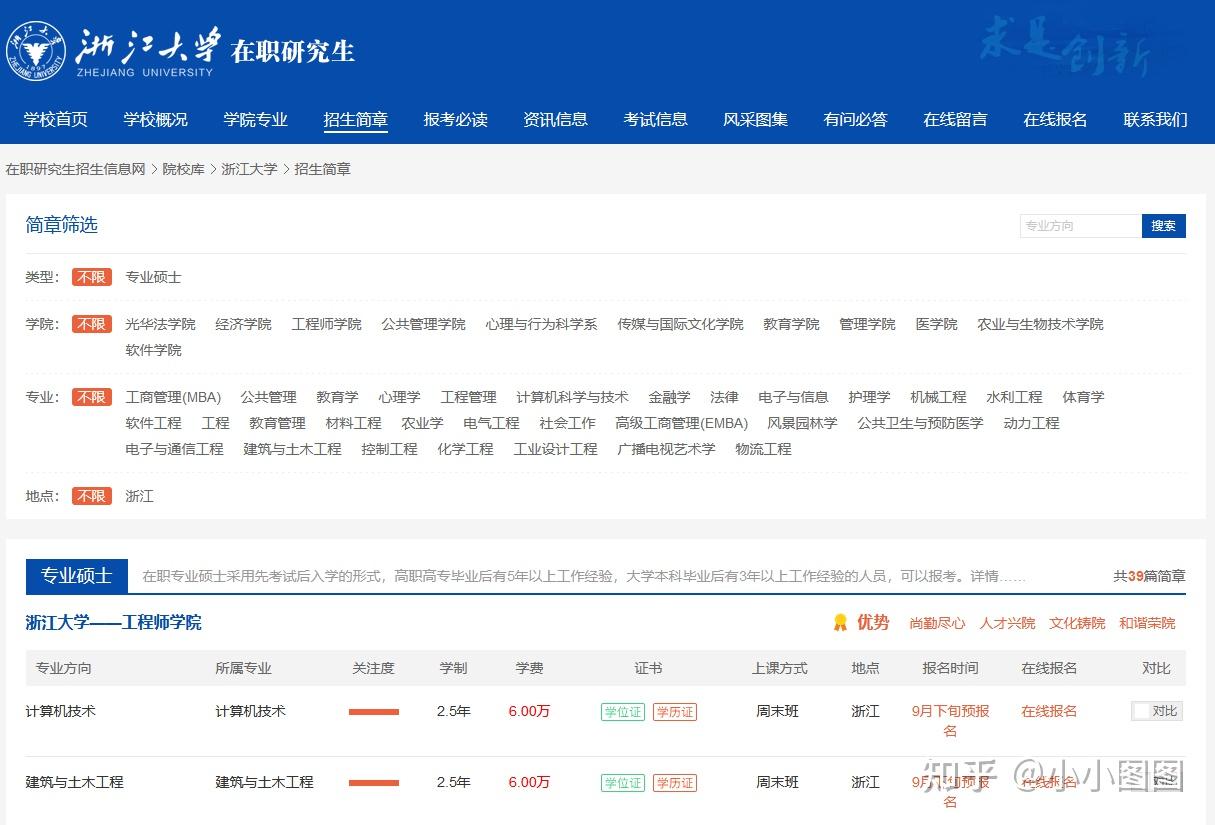
Task: Click 在线报名 link in 计算机技术 row
Action: pos(1049,711)
